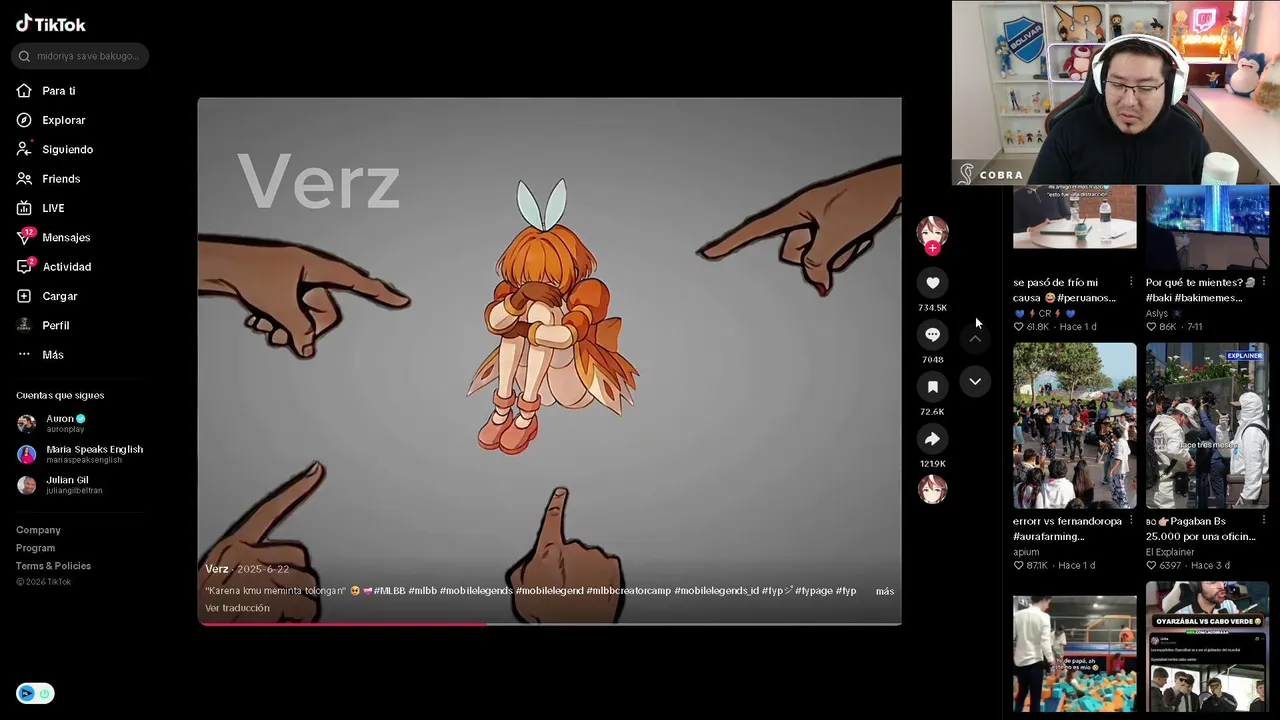1280x720 pixels.
Task: Expand the caption with 'más'
Action: (x=885, y=591)
